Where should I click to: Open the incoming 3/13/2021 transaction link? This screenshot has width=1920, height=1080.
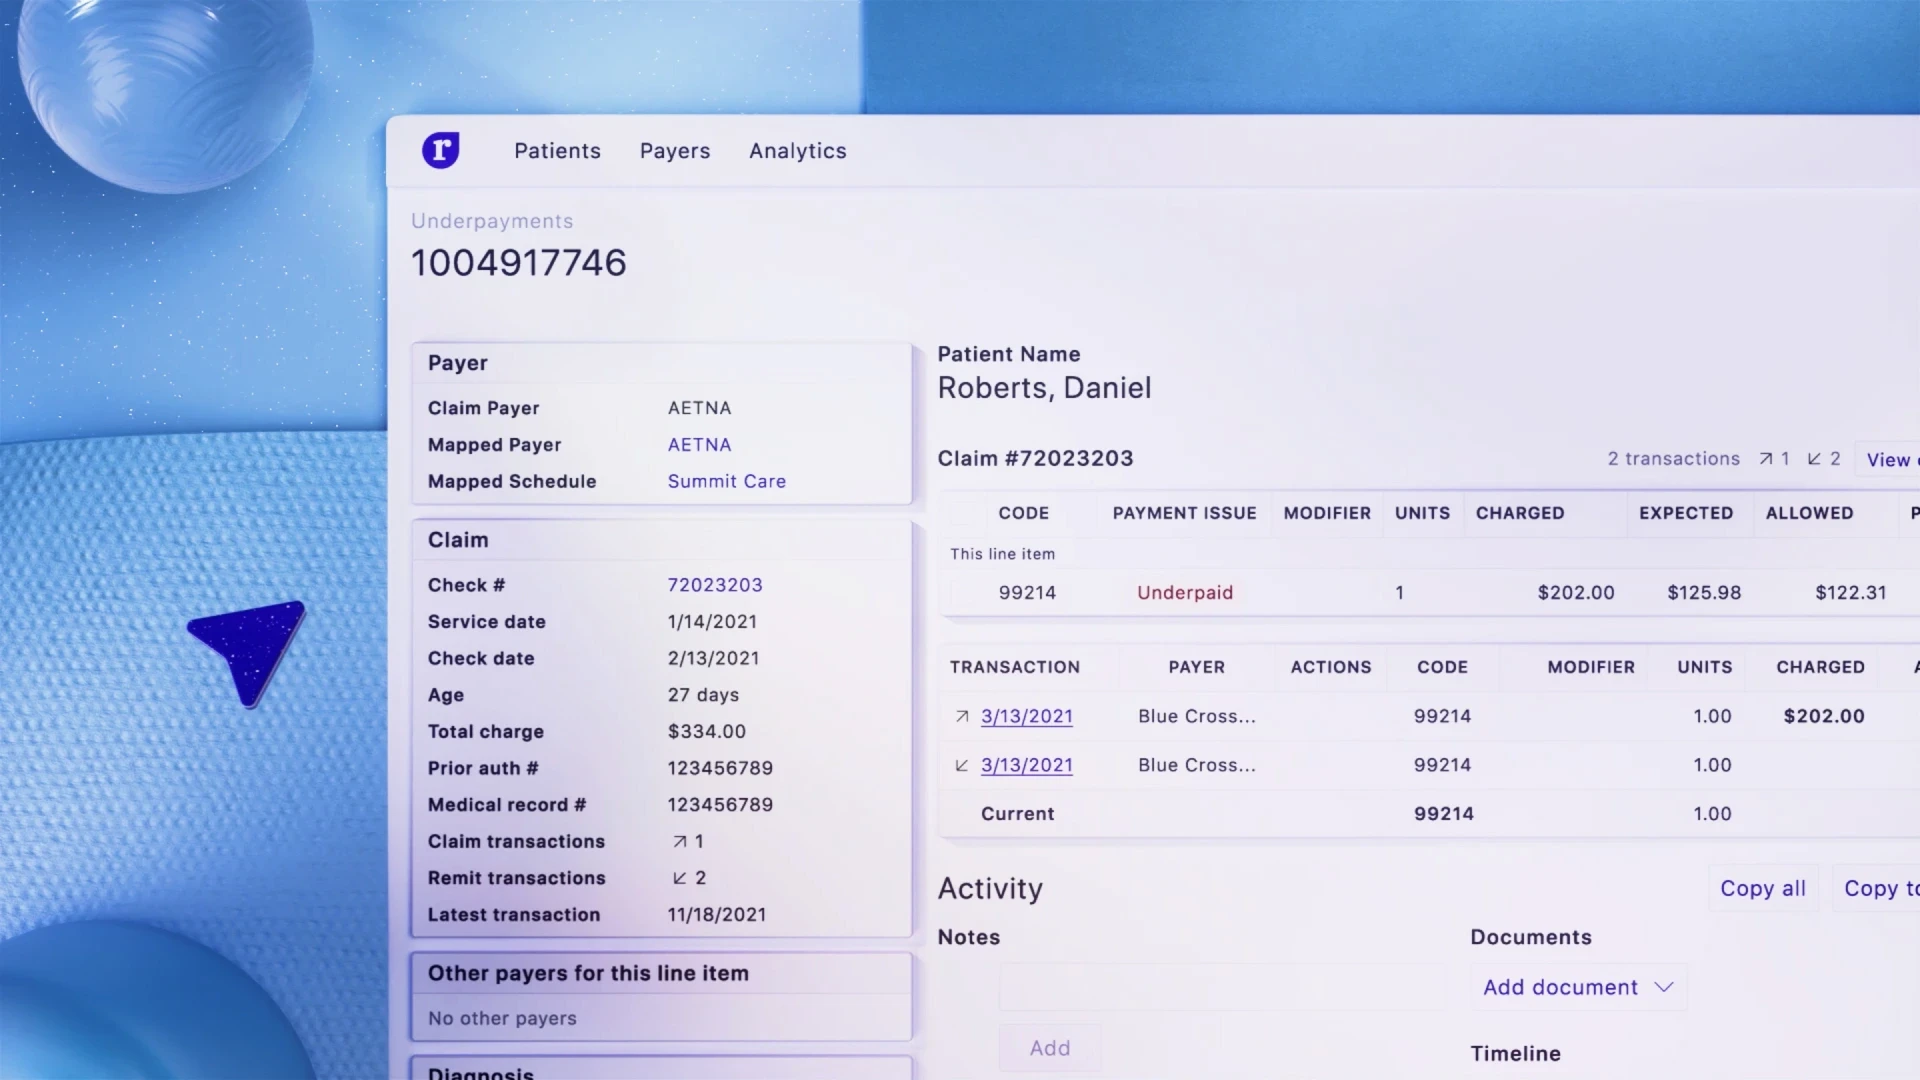[x=1027, y=765]
